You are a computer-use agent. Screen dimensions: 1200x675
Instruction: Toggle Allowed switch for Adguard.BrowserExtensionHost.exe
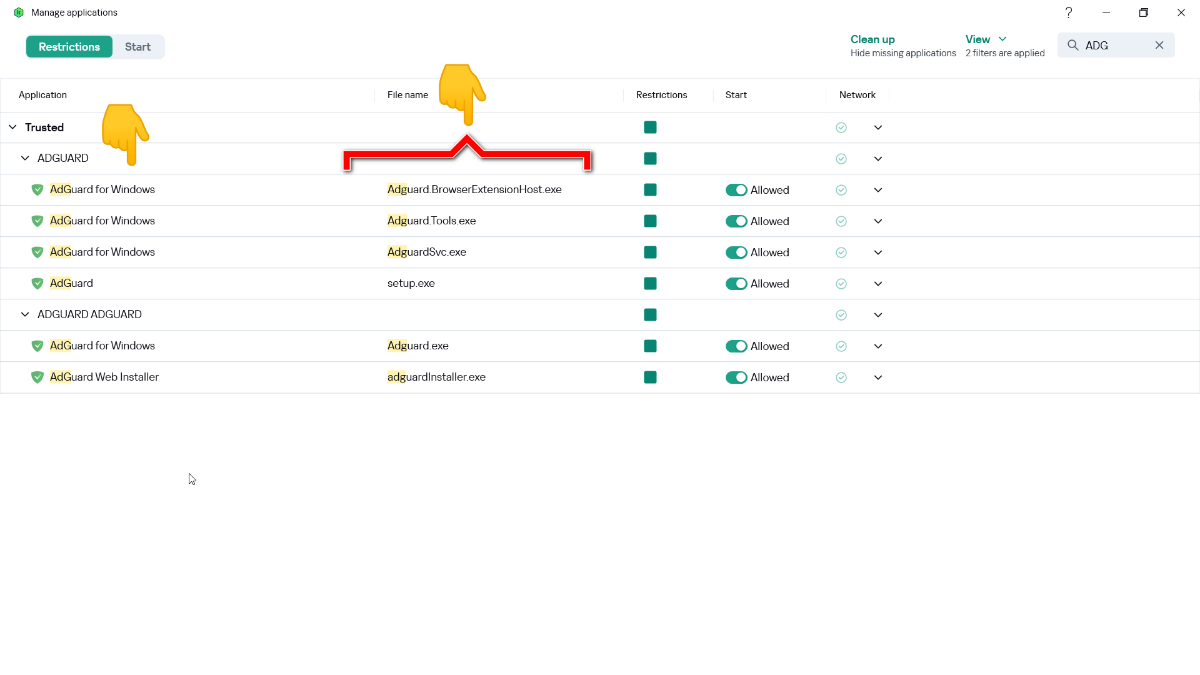tap(736, 190)
